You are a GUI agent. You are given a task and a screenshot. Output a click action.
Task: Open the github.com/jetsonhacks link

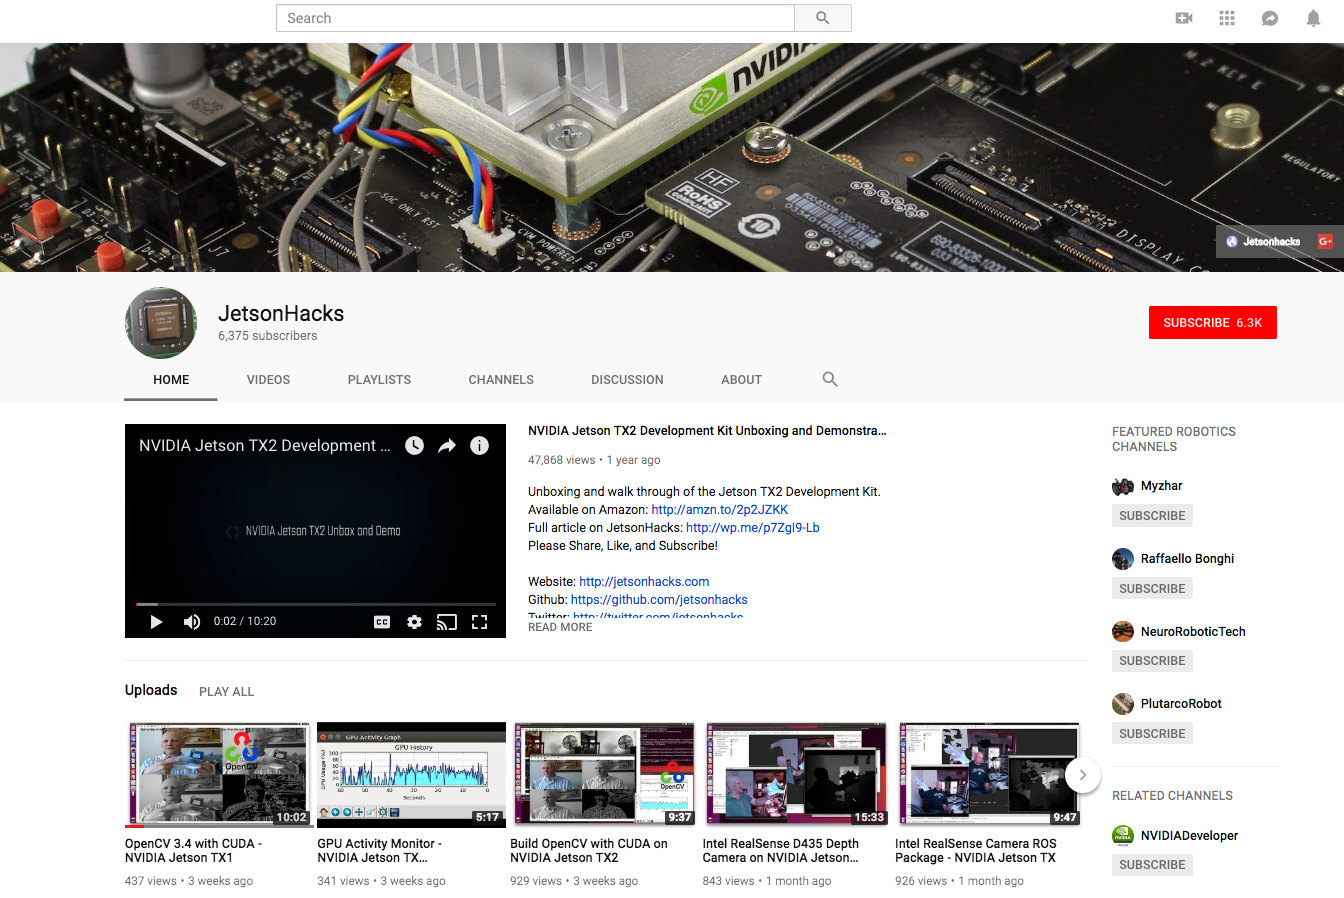click(x=659, y=600)
